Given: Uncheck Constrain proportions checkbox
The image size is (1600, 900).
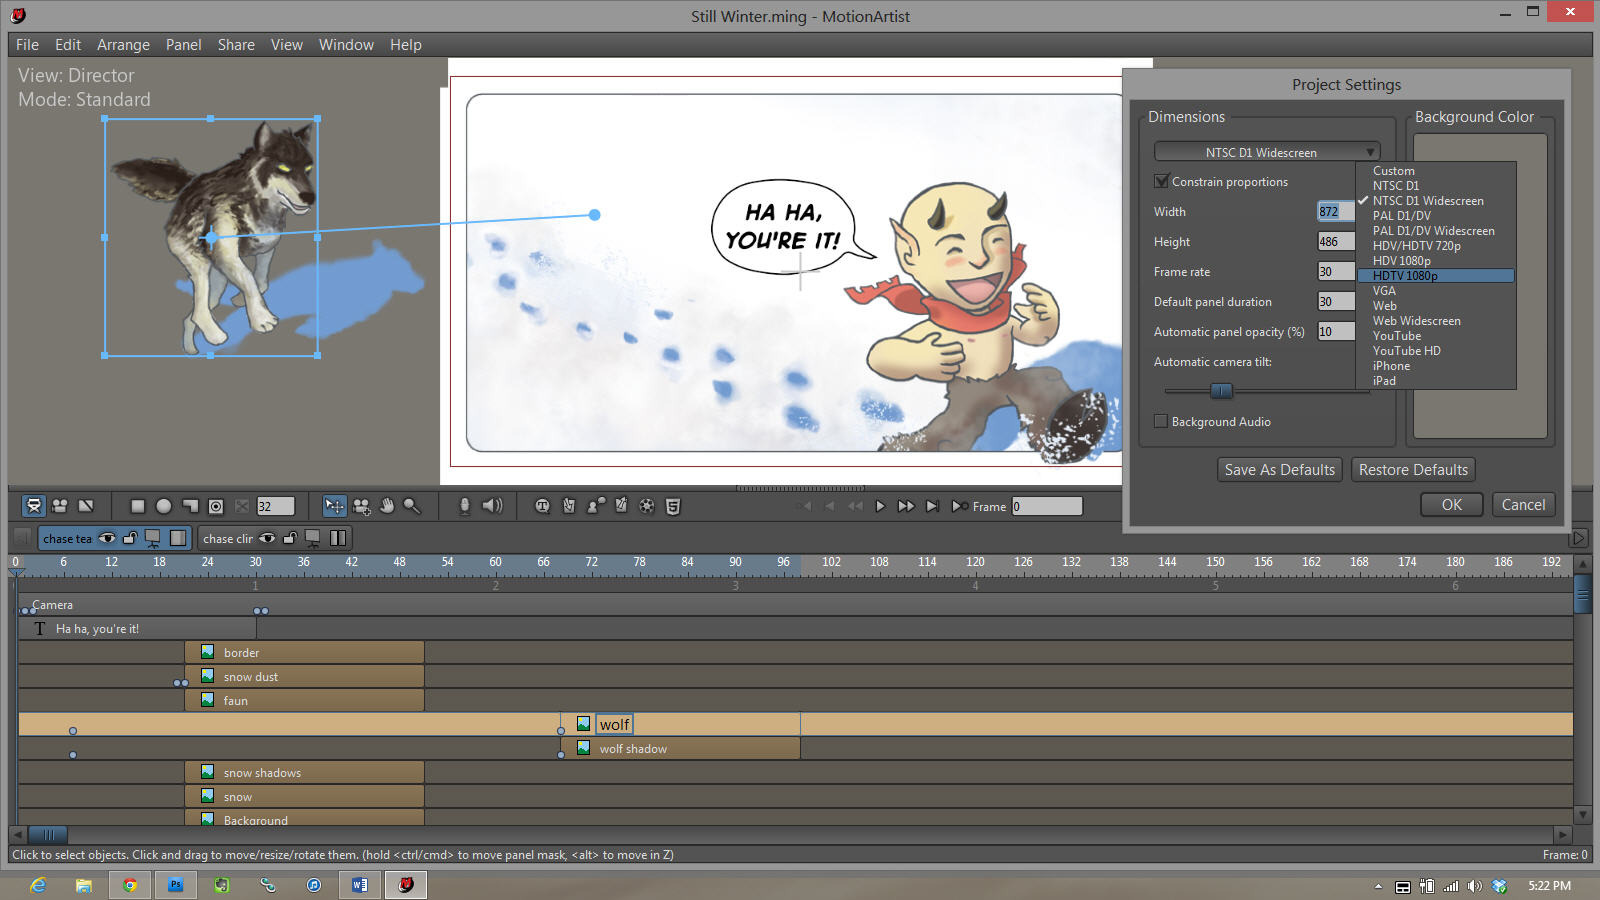Looking at the screenshot, I should pos(1161,181).
